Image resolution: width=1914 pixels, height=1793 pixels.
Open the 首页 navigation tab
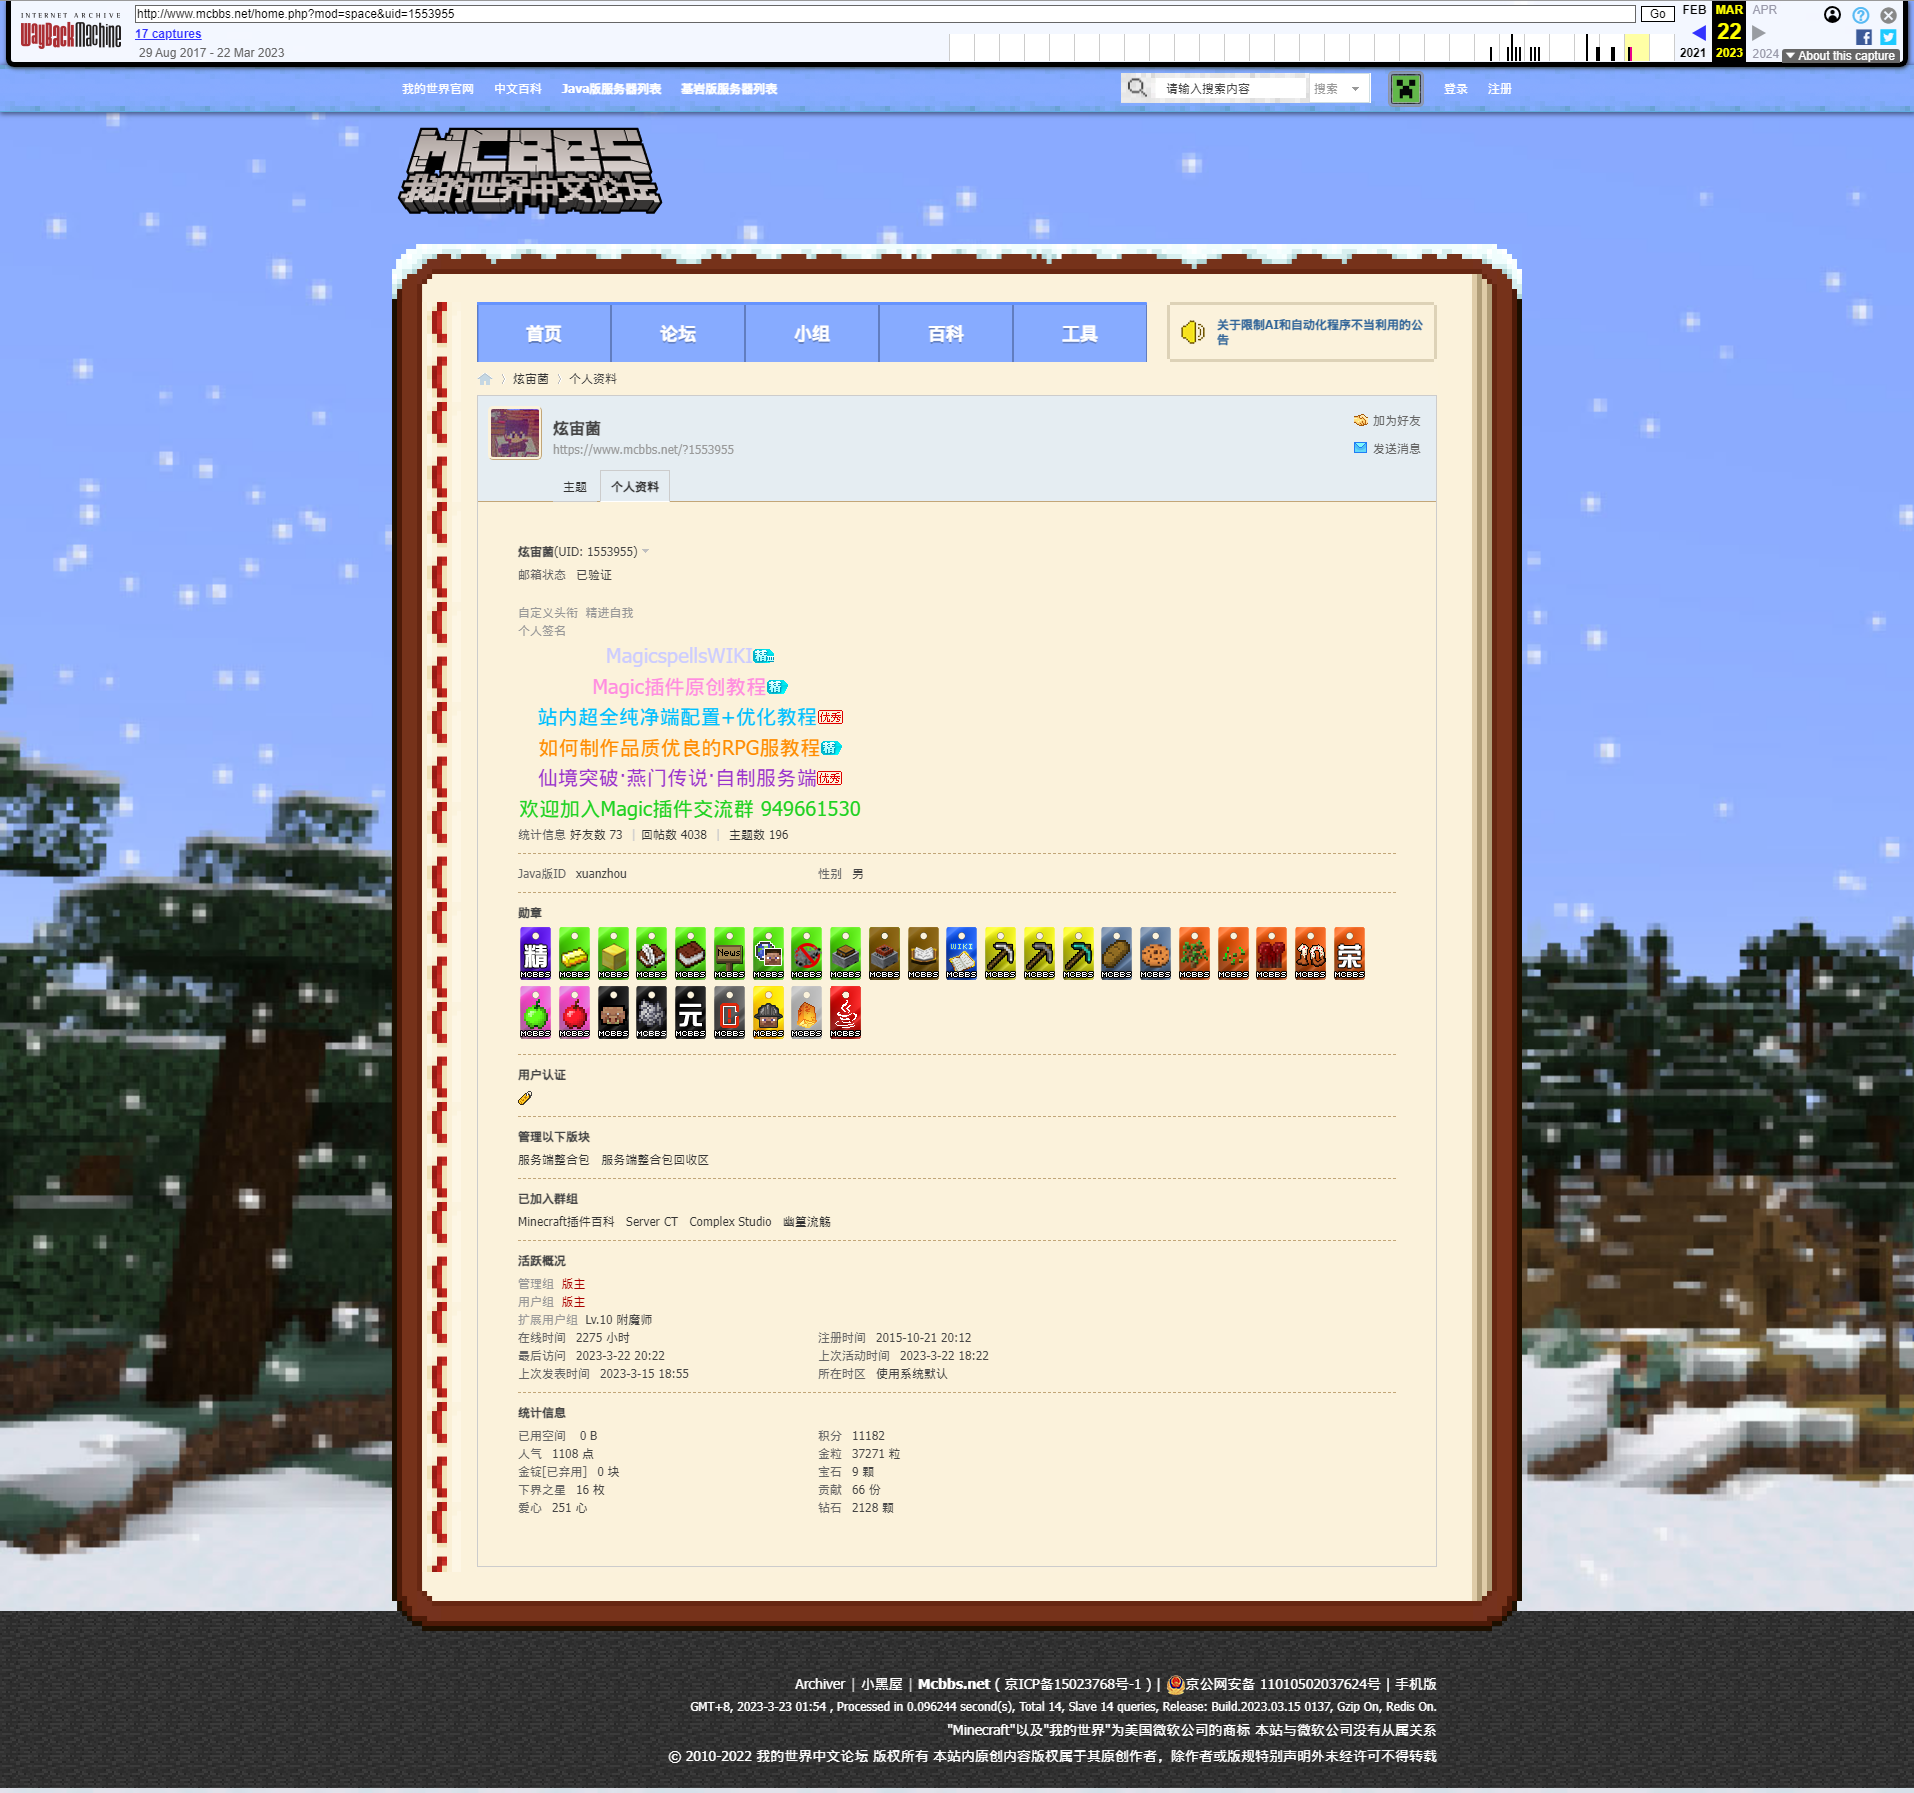(x=544, y=333)
